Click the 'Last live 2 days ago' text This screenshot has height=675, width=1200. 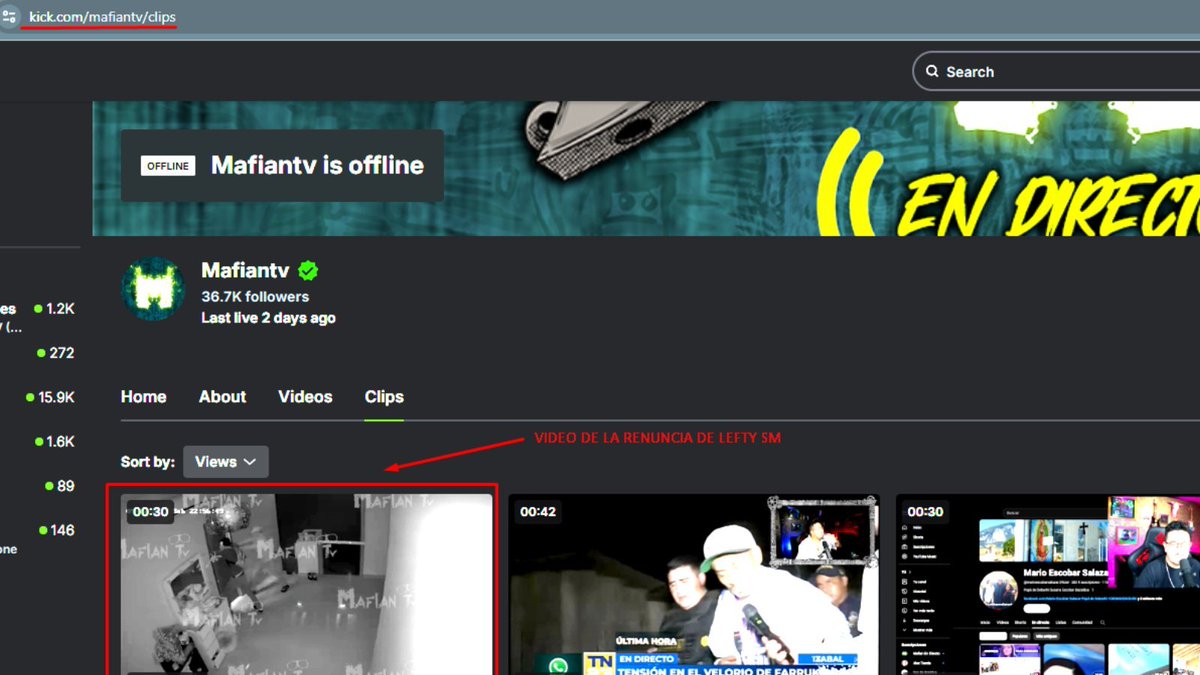(268, 318)
